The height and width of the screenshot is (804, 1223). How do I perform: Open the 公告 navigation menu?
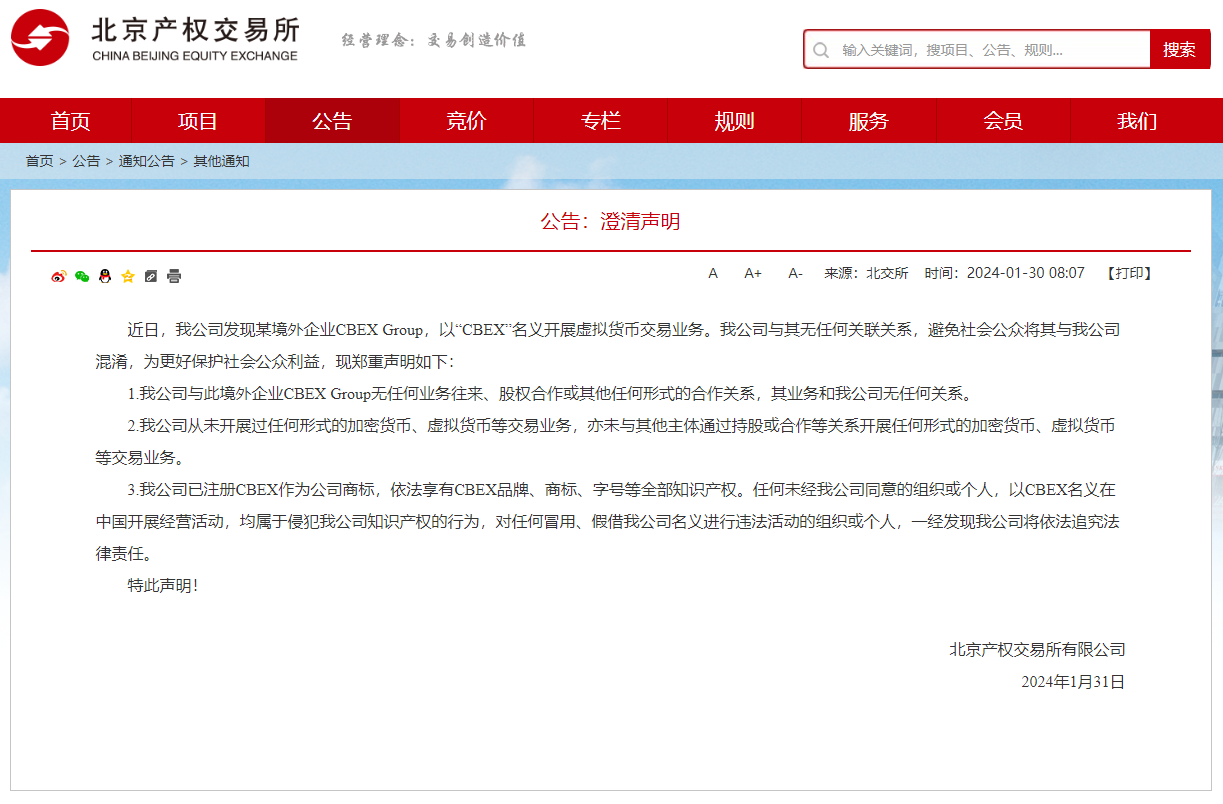point(332,120)
